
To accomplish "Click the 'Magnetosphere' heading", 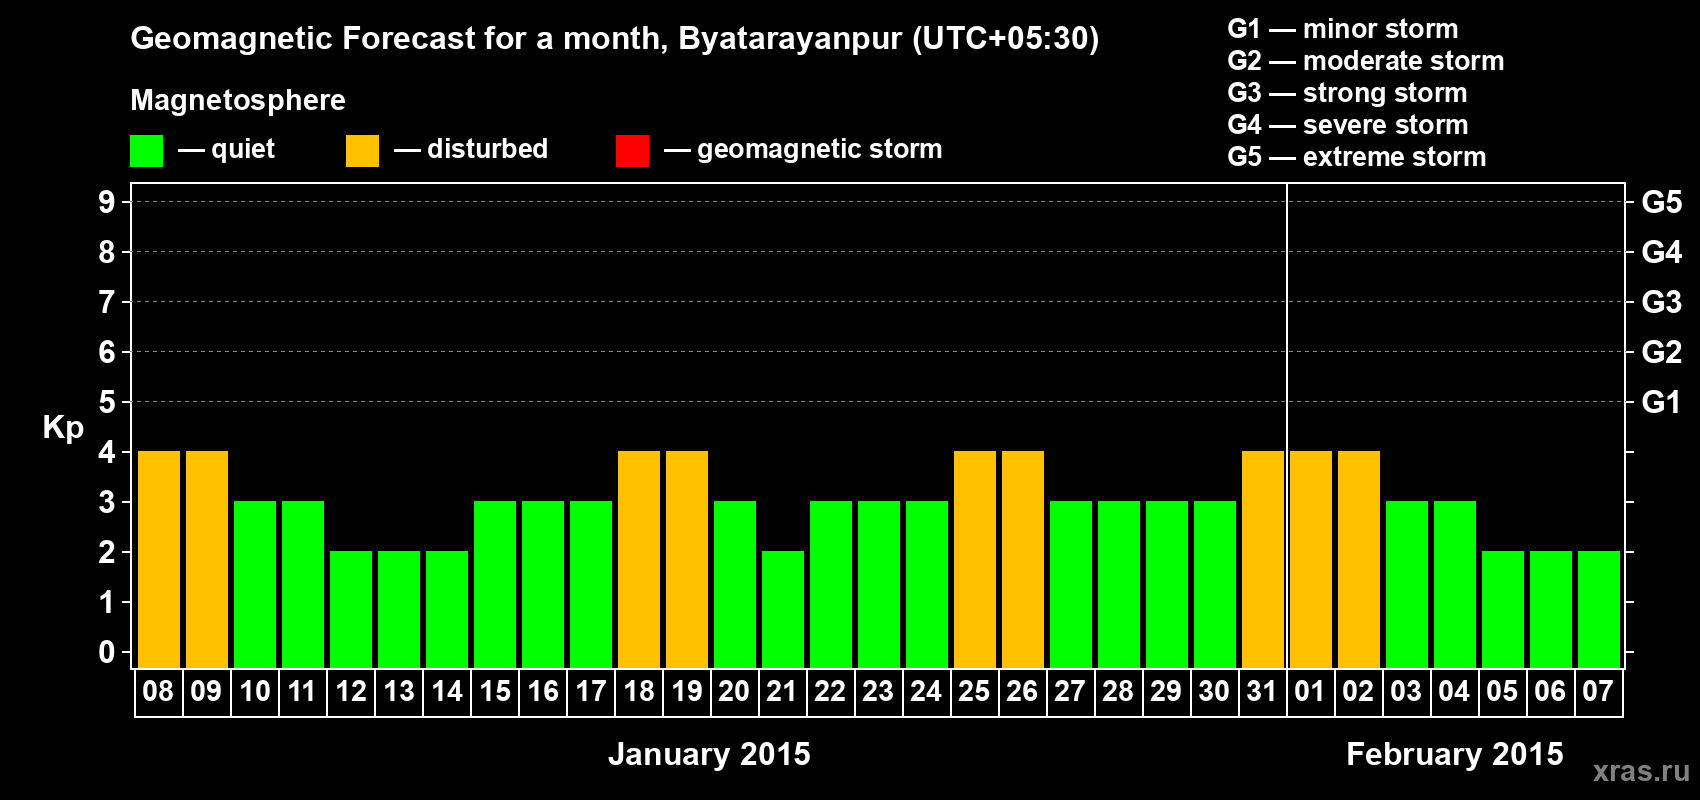I will tap(238, 100).
